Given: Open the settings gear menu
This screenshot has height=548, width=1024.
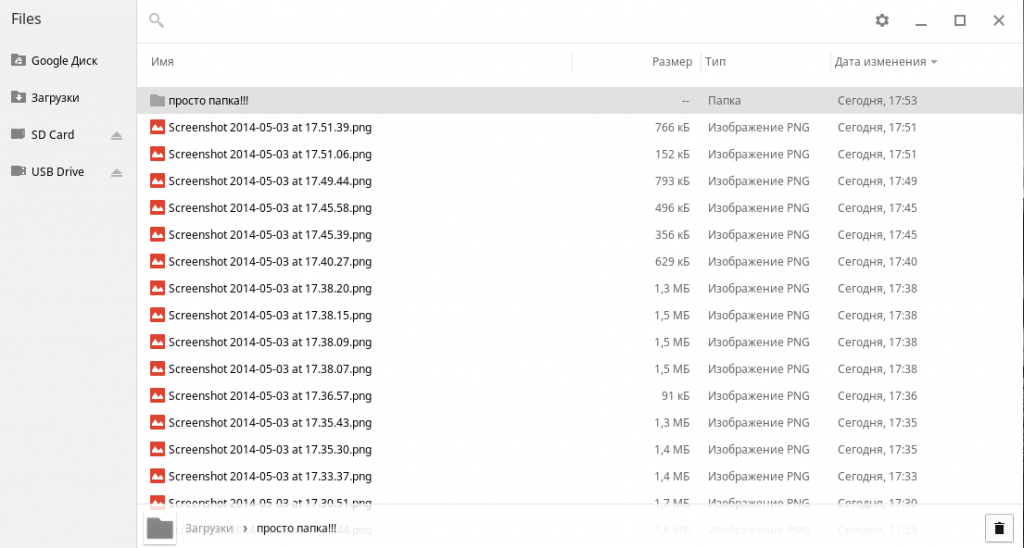Looking at the screenshot, I should point(881,21).
